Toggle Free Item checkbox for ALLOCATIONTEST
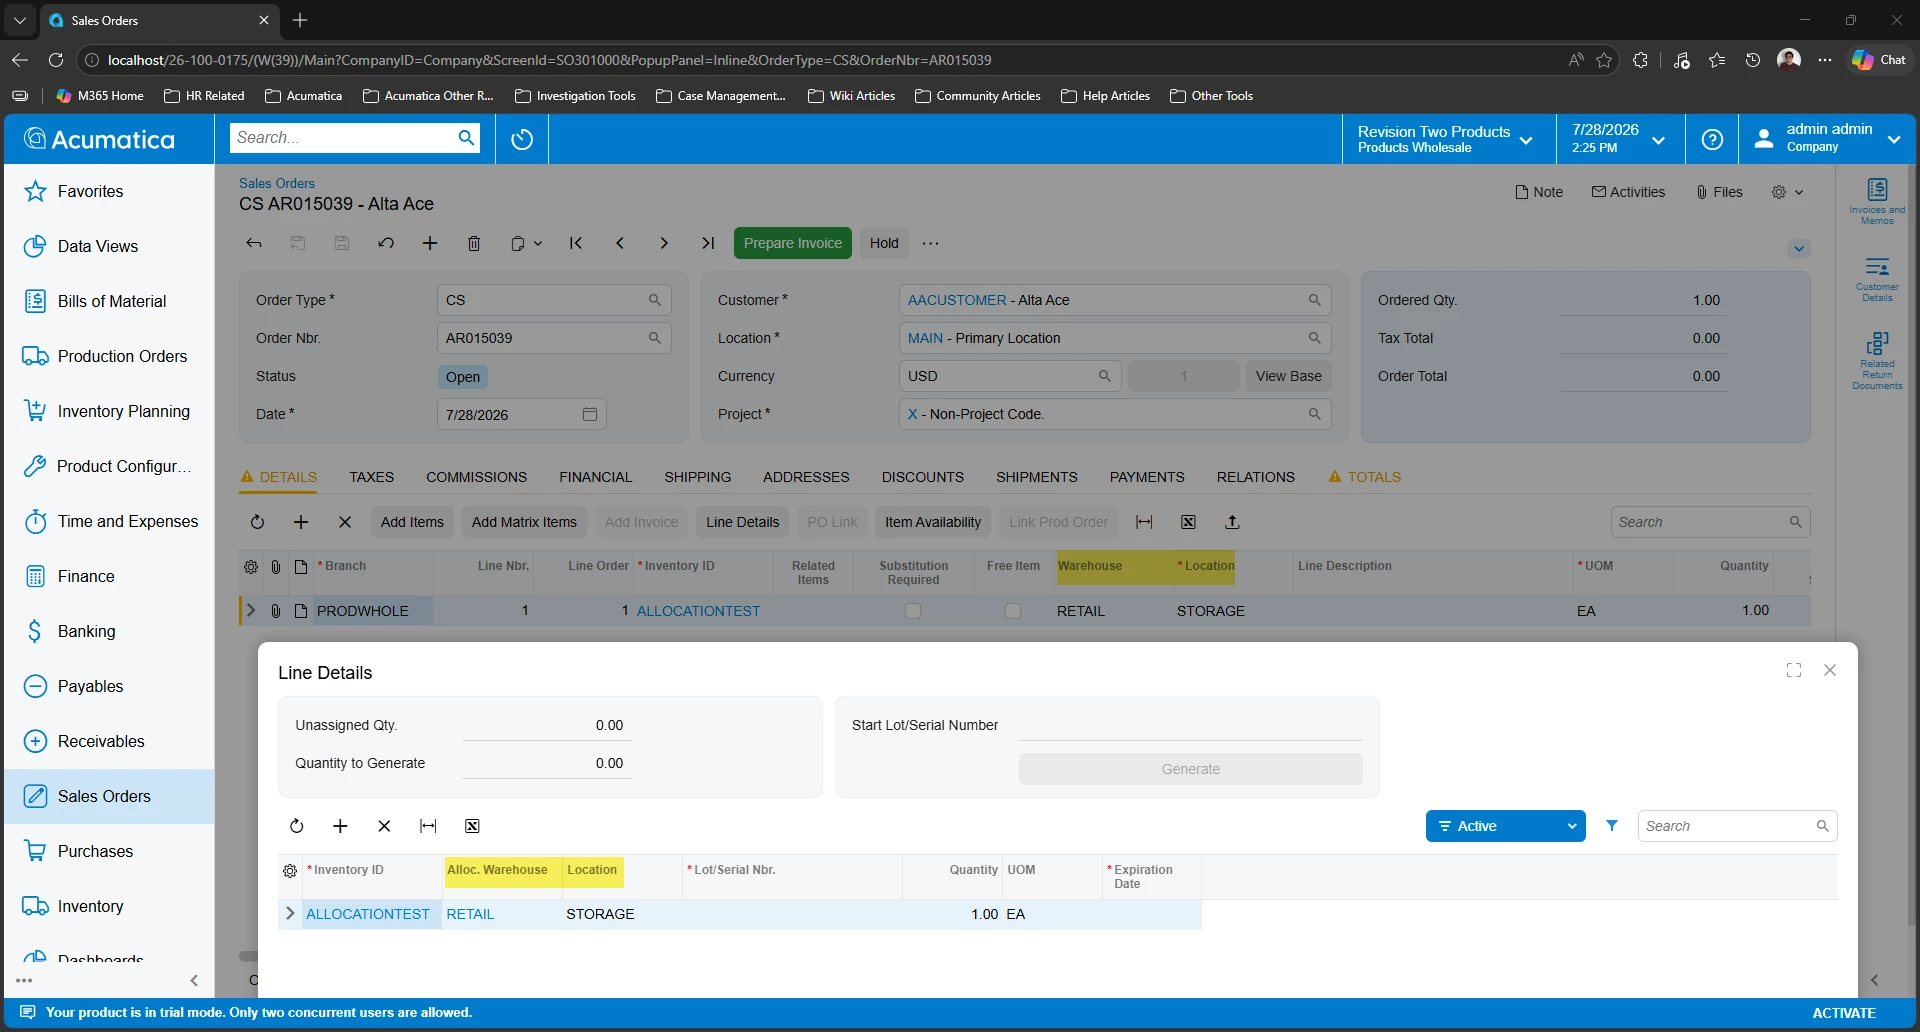This screenshot has height=1032, width=1920. [x=1013, y=611]
